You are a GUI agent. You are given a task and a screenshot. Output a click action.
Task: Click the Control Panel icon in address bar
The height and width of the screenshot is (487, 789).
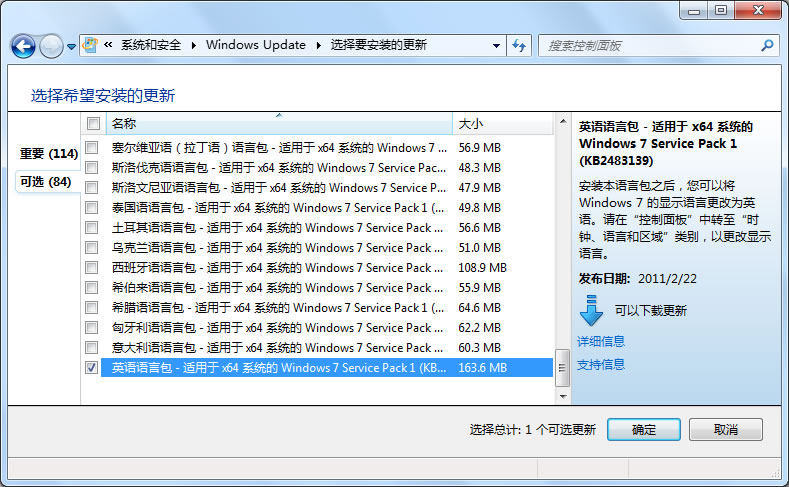click(x=90, y=45)
